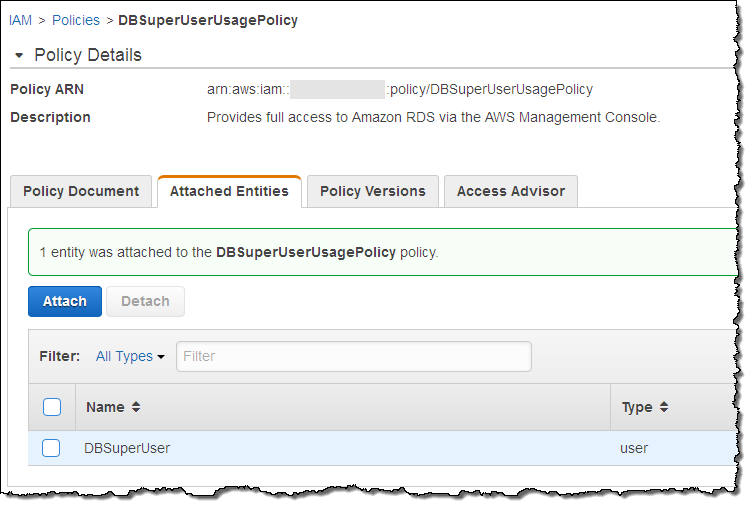Click the Type column sort arrows
The width and height of the screenshot is (751, 506).
[x=663, y=407]
